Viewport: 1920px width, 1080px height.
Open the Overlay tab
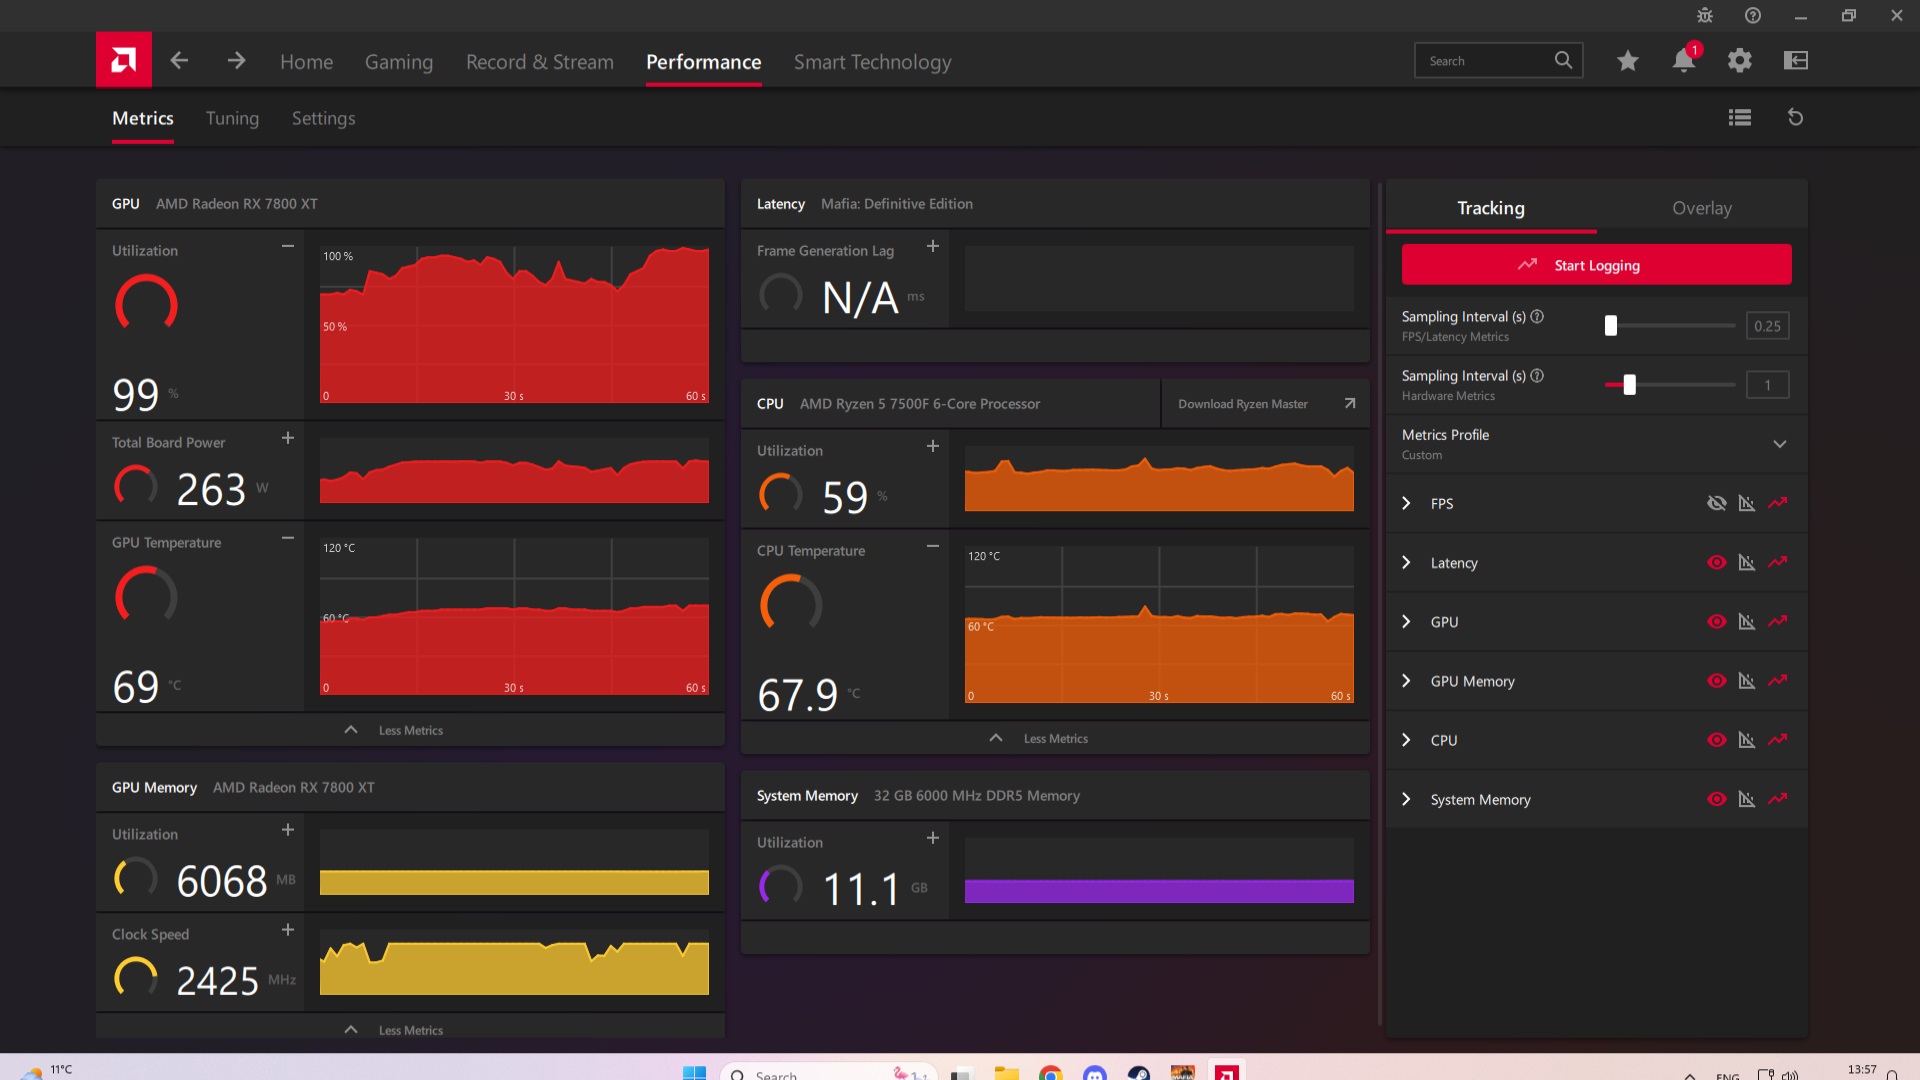[1702, 208]
